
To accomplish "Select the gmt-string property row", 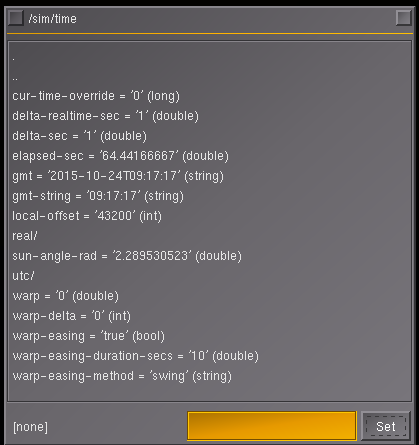I will tap(98, 196).
